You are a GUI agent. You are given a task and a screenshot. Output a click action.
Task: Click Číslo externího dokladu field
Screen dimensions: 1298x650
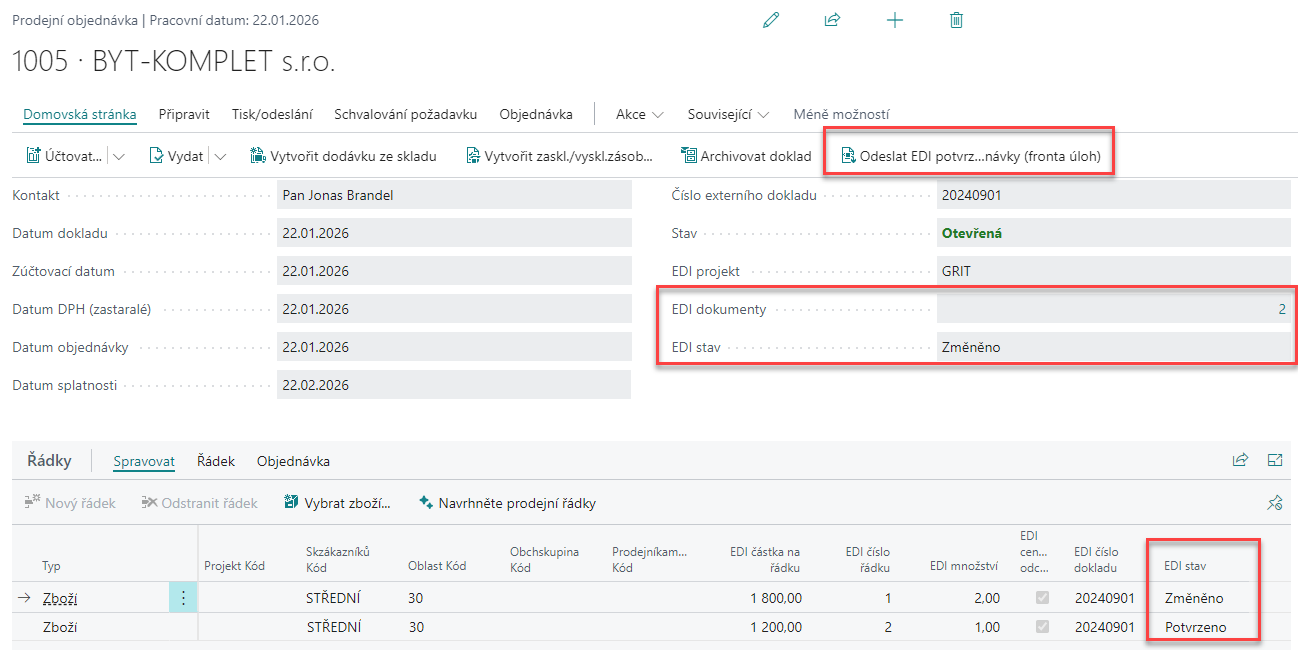tap(1114, 195)
